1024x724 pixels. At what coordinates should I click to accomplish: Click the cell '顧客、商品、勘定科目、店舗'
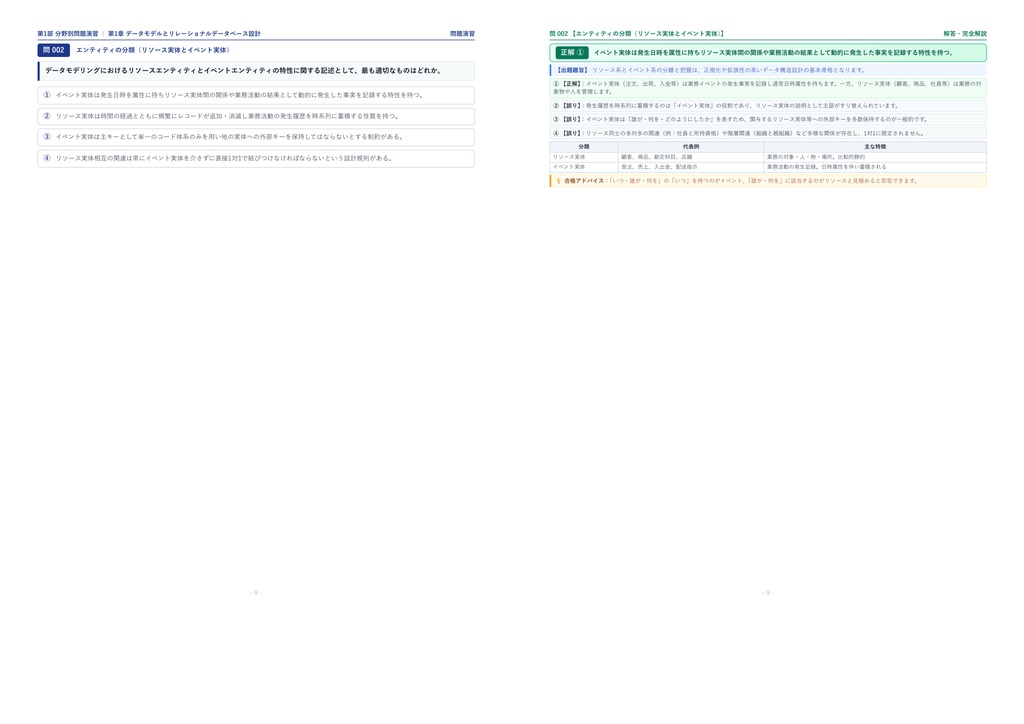coord(691,157)
